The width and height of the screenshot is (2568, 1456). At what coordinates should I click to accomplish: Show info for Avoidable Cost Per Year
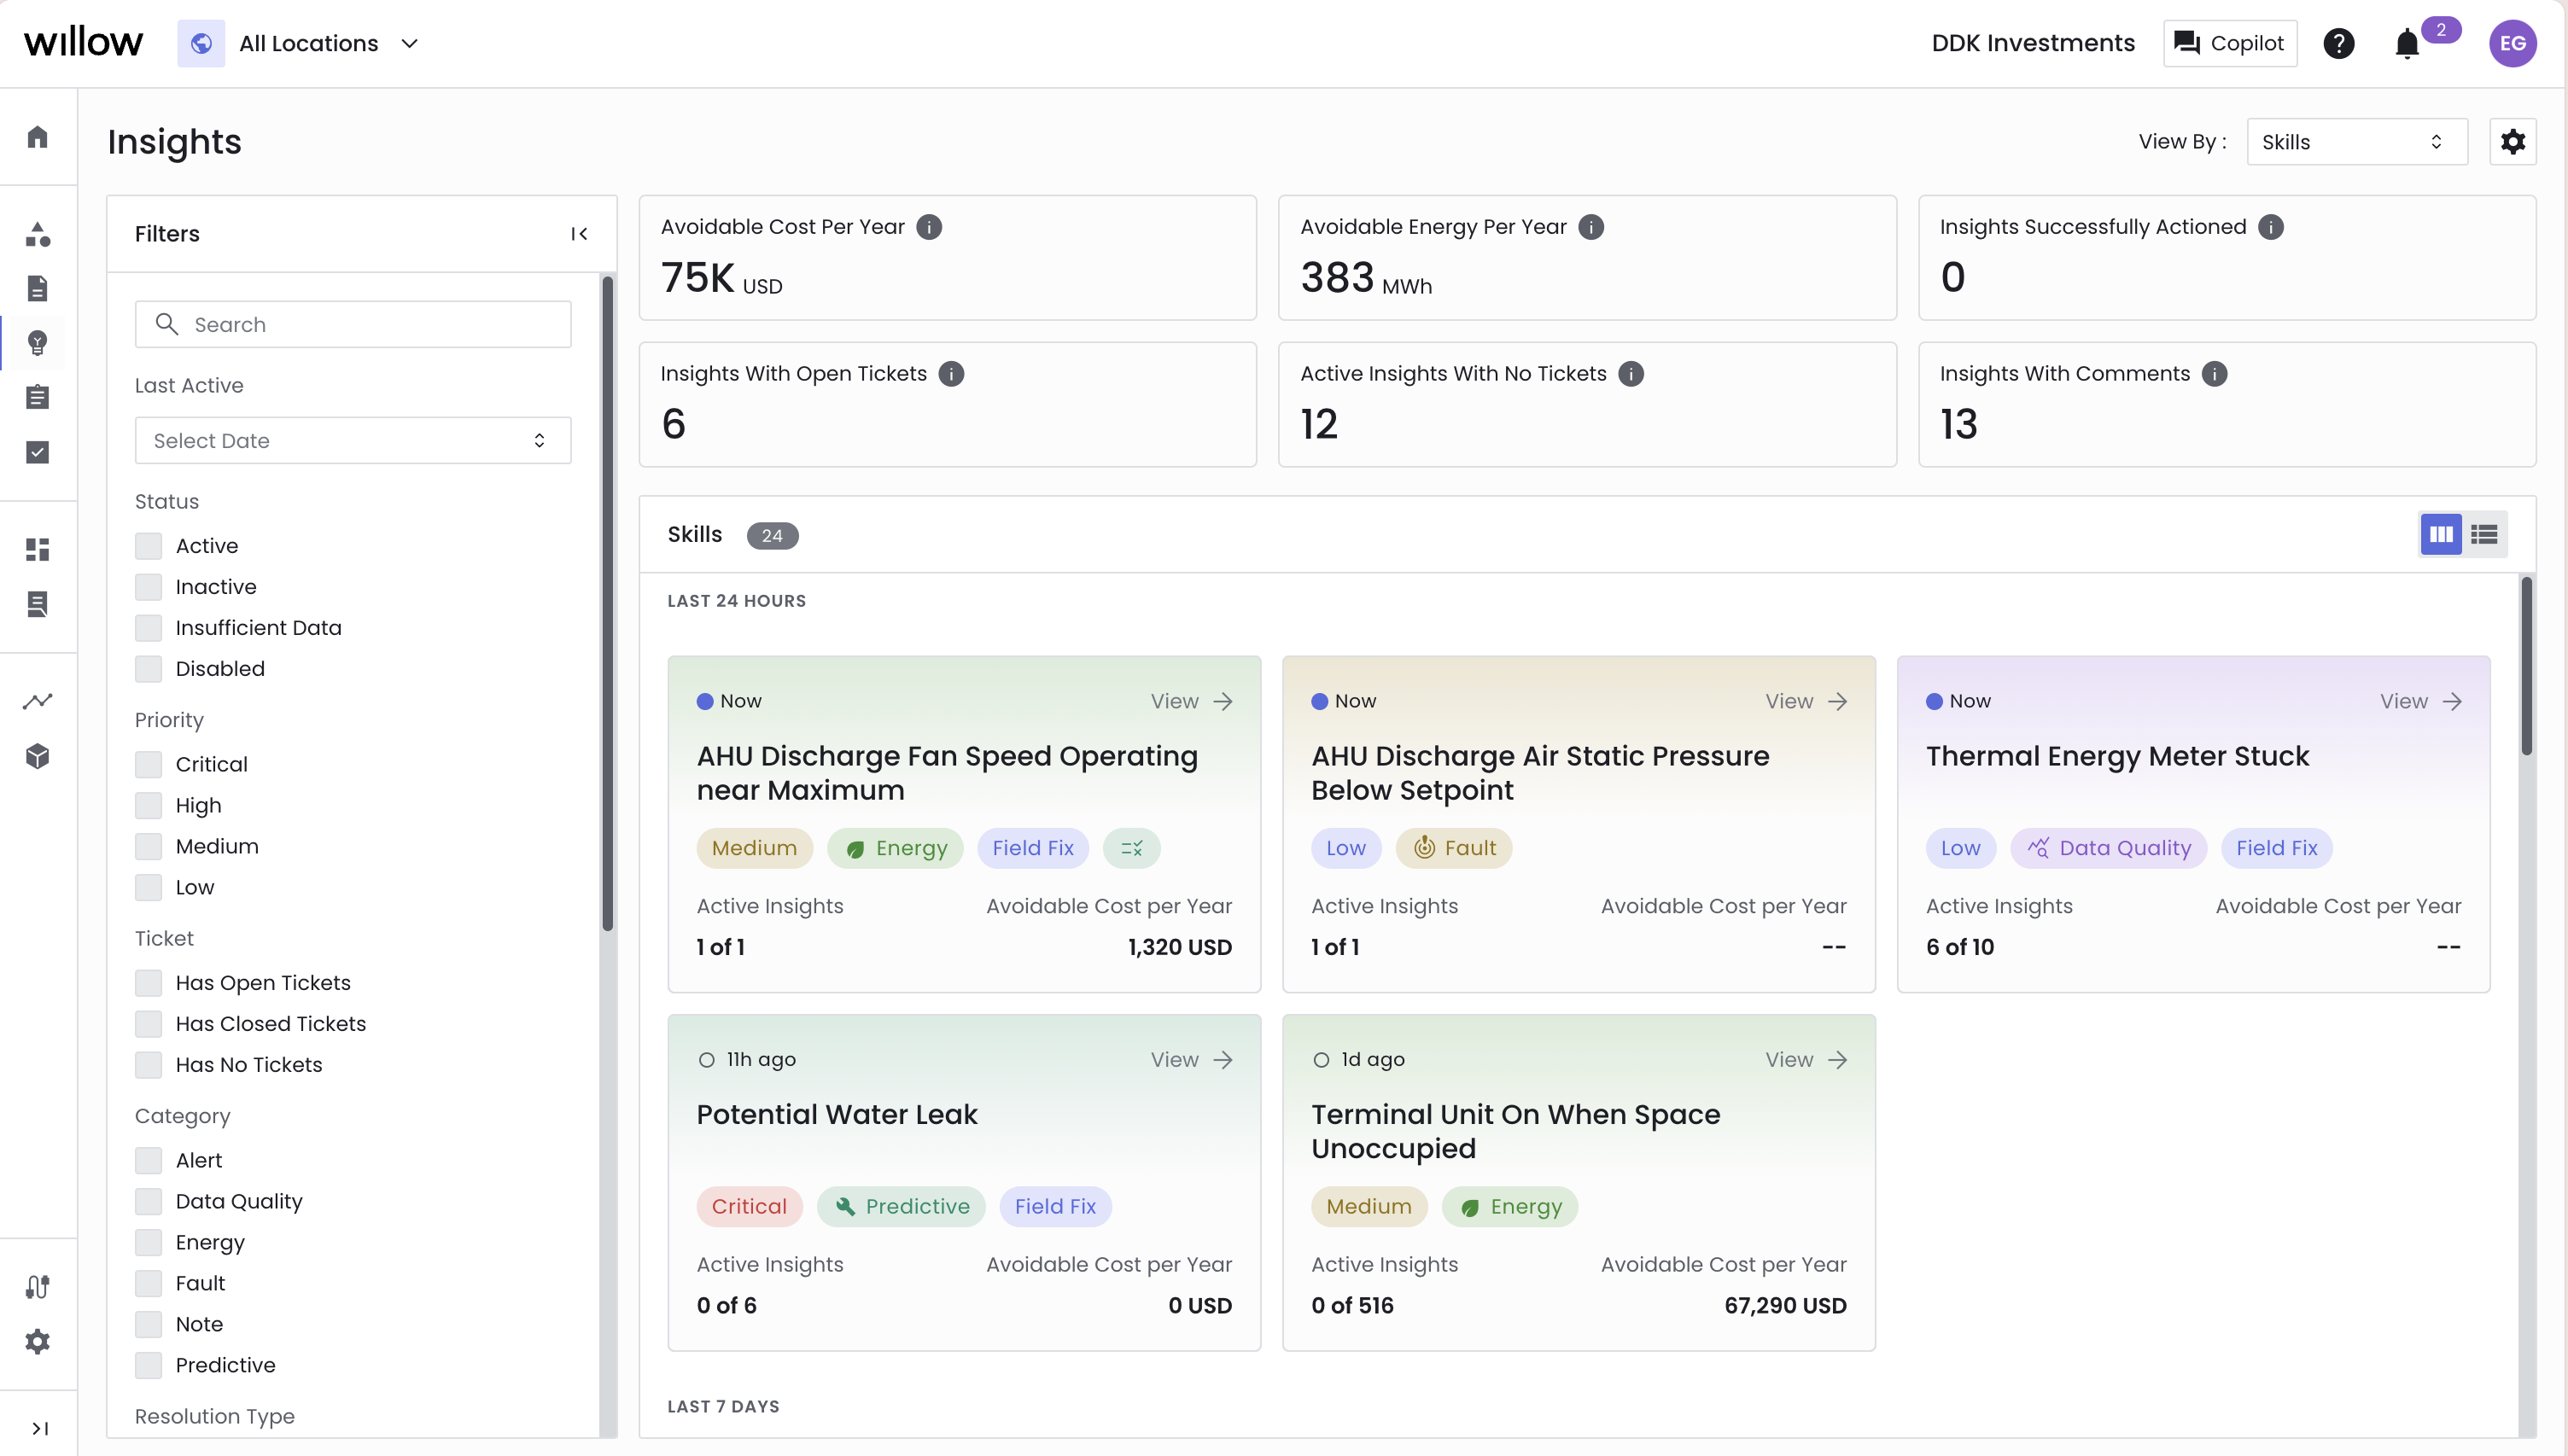(929, 227)
